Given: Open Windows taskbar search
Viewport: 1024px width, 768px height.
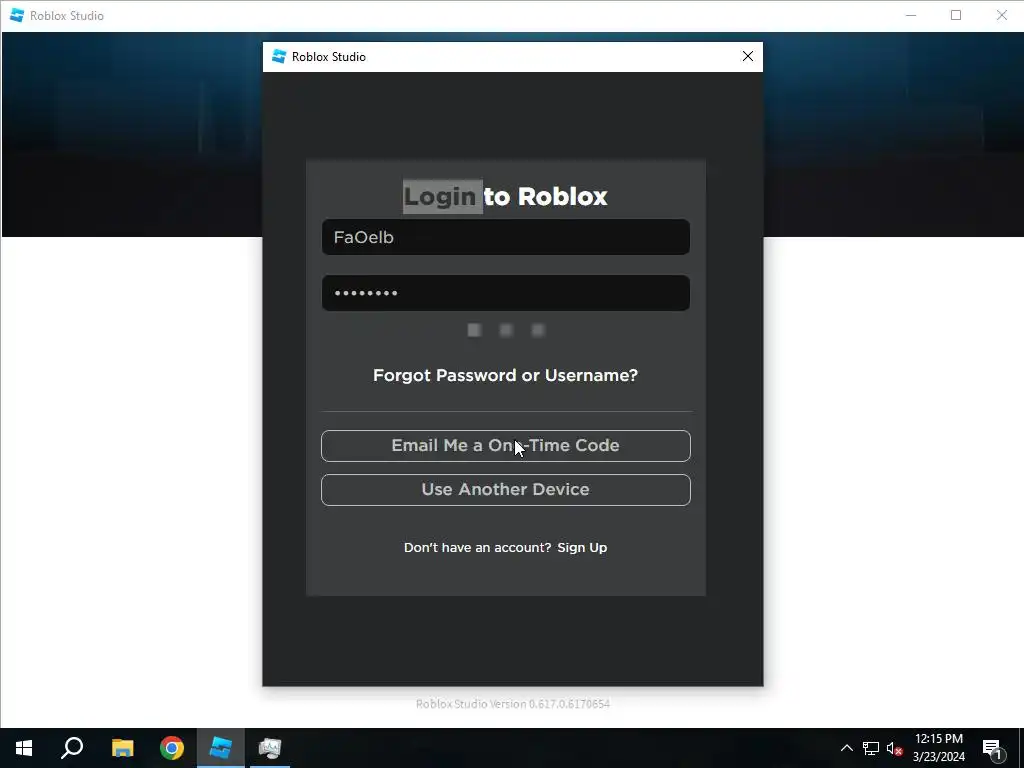Looking at the screenshot, I should pyautogui.click(x=72, y=748).
